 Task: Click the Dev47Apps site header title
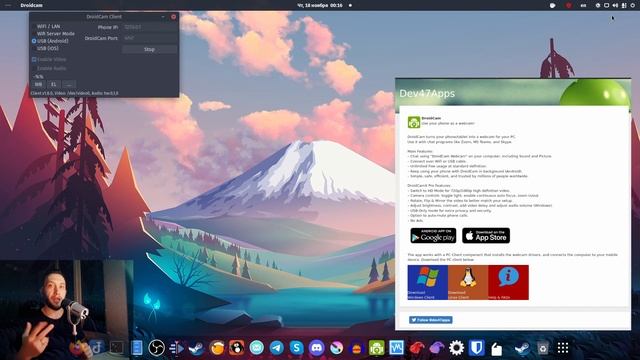point(427,93)
